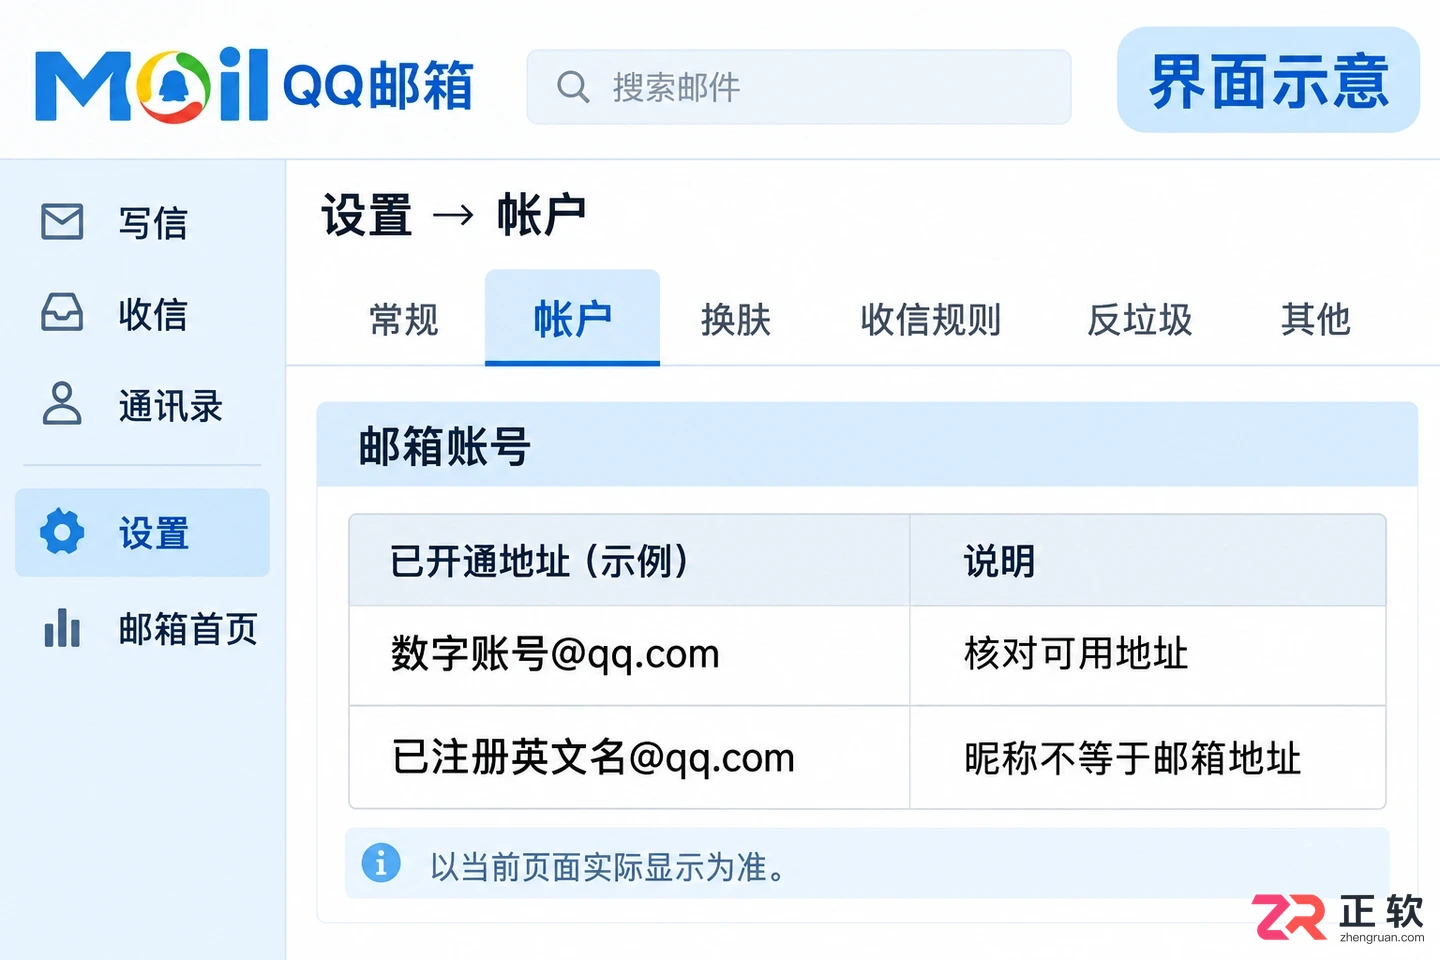Click the 以当前页面实际显示为准 notice text
The height and width of the screenshot is (960, 1440).
point(608,866)
